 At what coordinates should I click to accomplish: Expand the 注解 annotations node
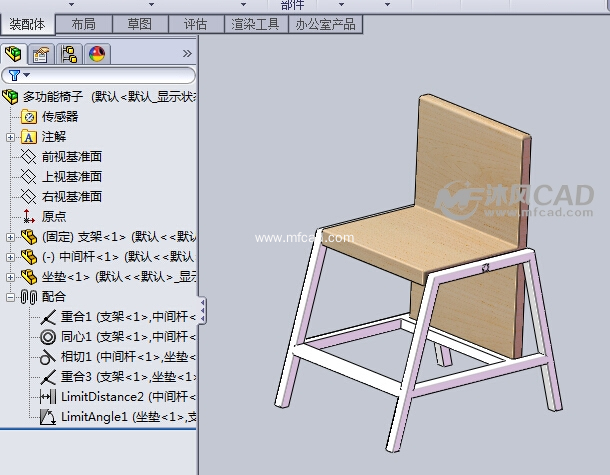pos(11,137)
